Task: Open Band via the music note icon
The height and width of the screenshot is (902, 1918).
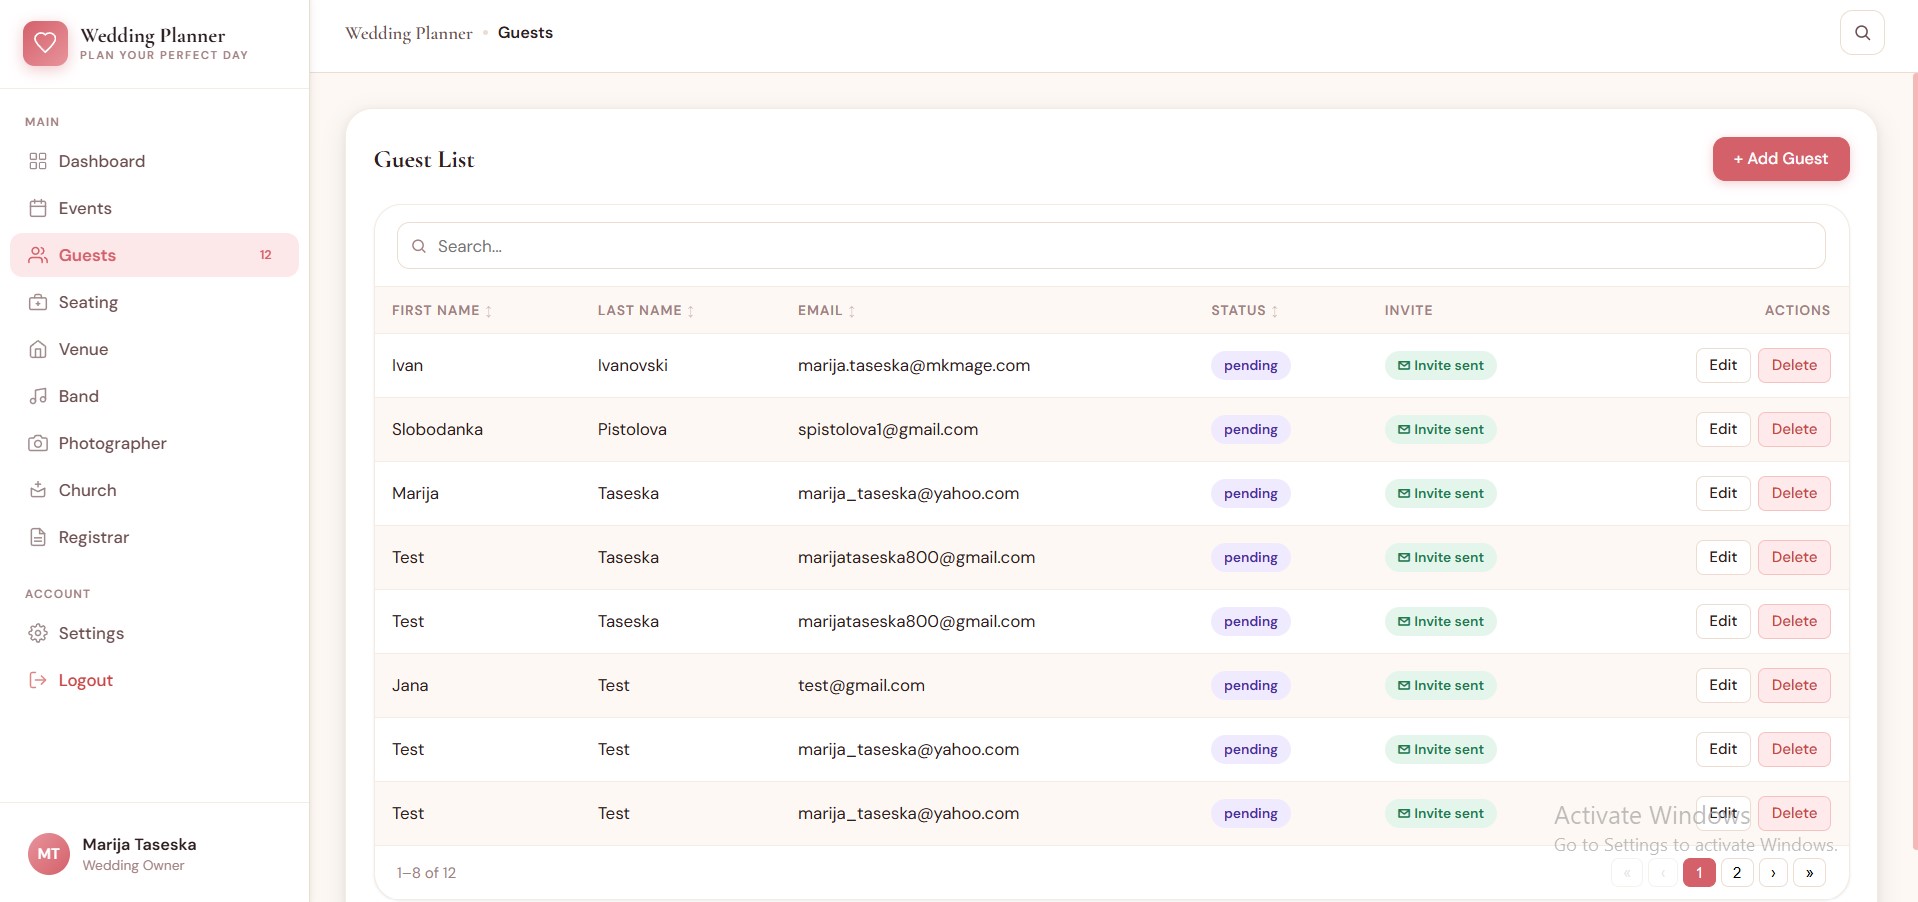Action: click(38, 396)
